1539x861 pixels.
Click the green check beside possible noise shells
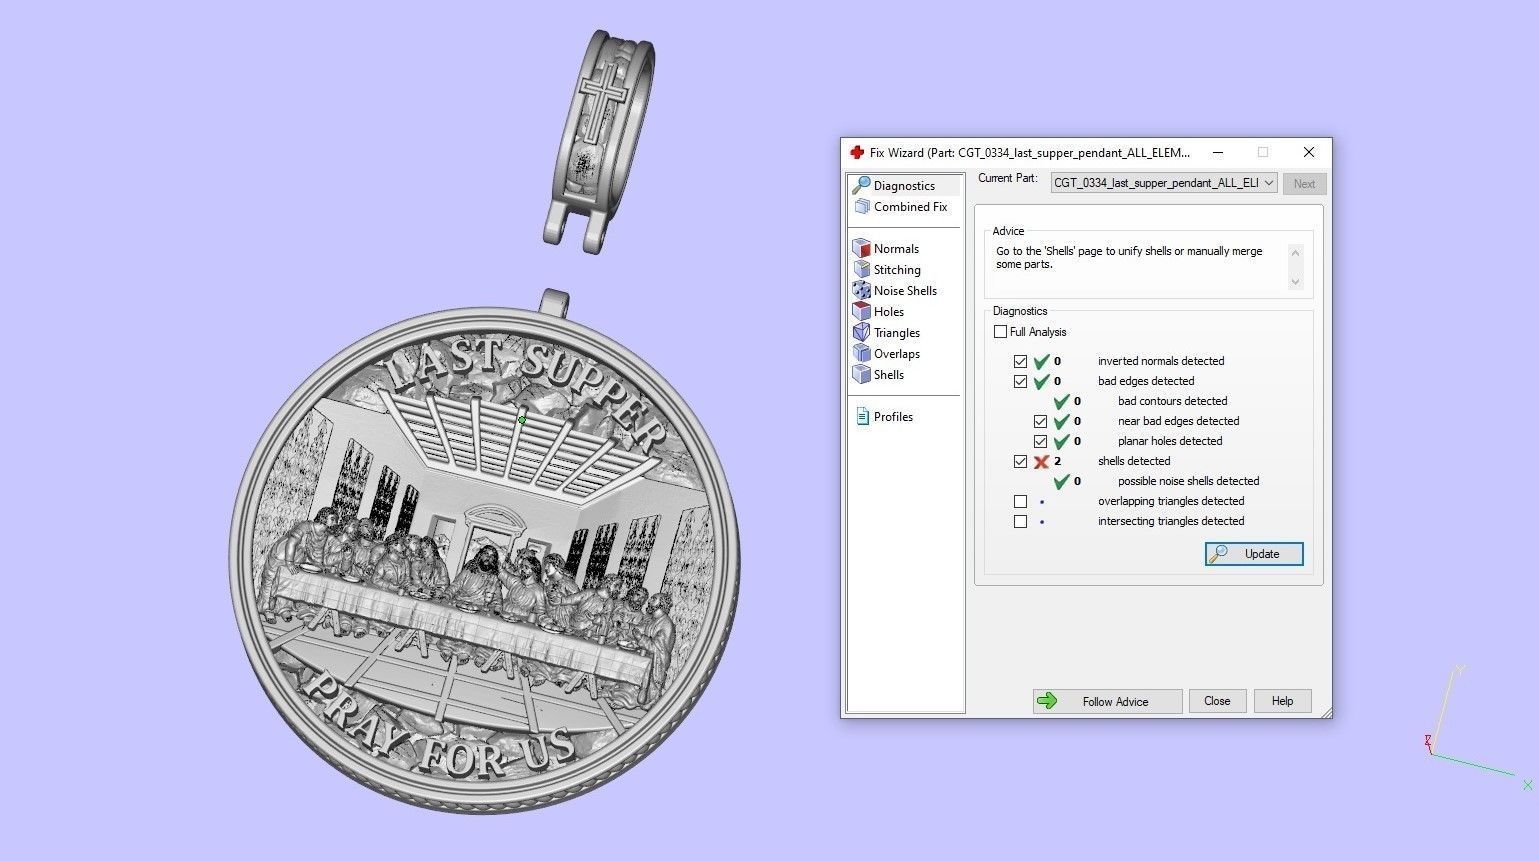click(x=1061, y=481)
